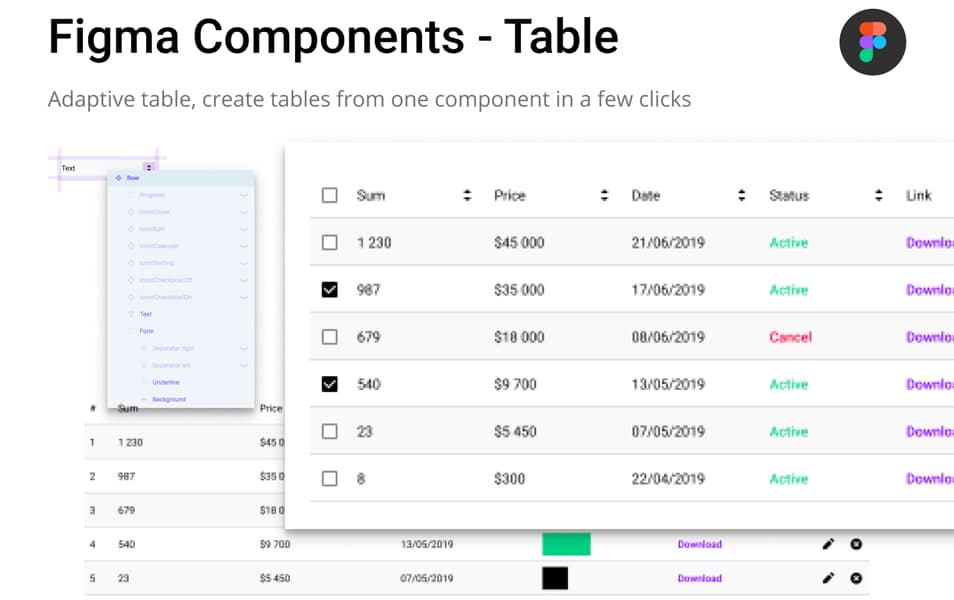The height and width of the screenshot is (600, 954).
Task: Click the edit pencil icon in row 540
Action: [x=828, y=544]
